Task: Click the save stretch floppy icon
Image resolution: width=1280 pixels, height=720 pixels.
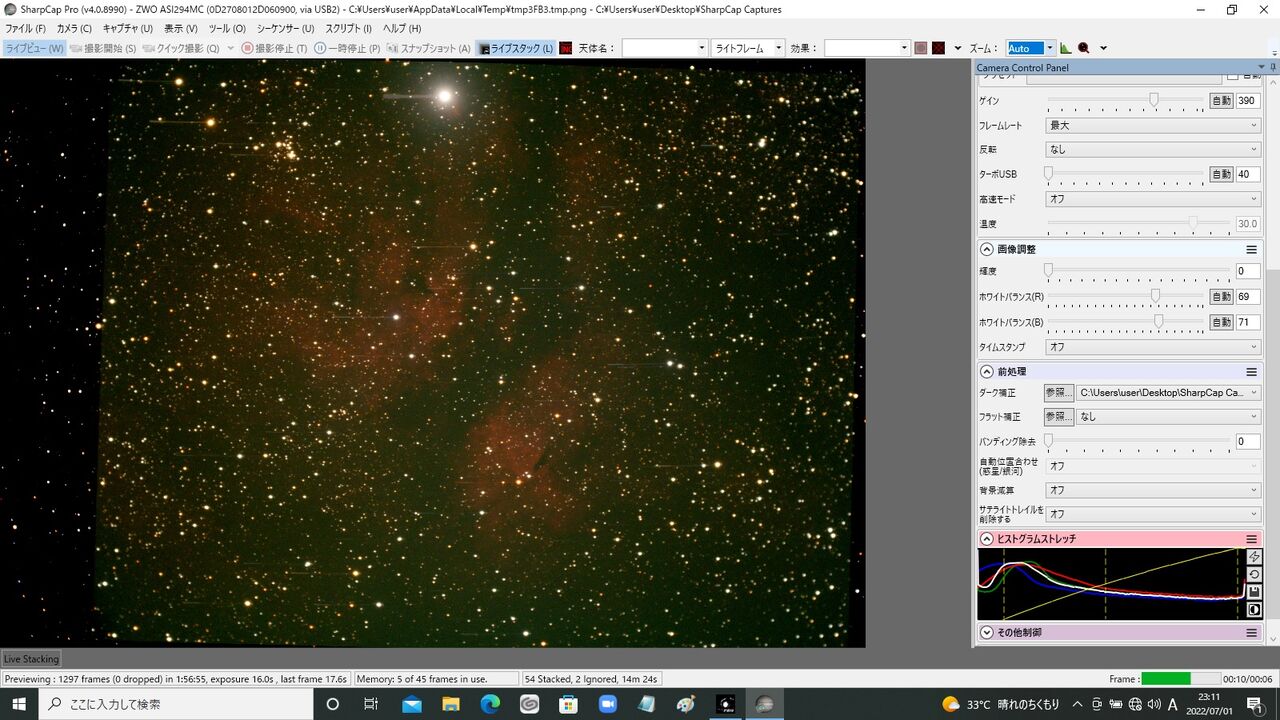Action: [1254, 592]
